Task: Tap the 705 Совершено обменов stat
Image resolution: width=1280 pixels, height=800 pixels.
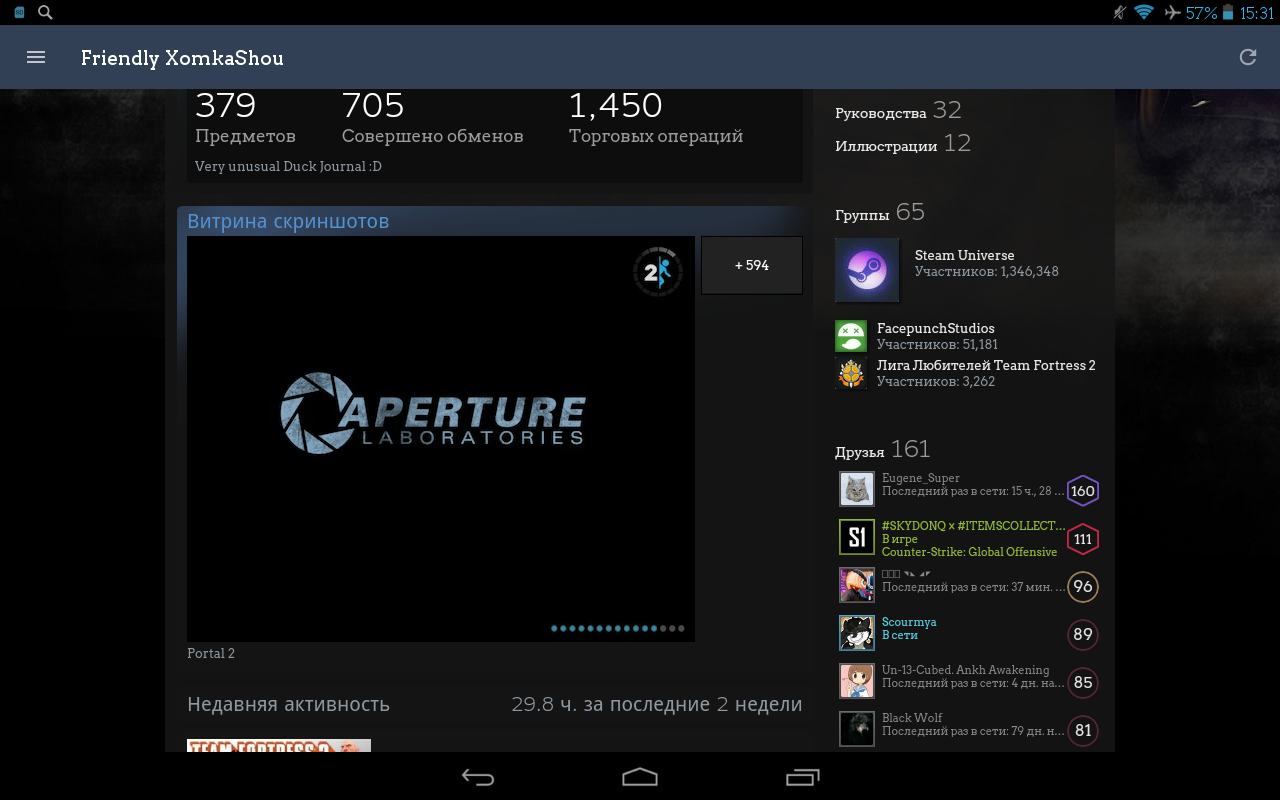Action: click(432, 118)
